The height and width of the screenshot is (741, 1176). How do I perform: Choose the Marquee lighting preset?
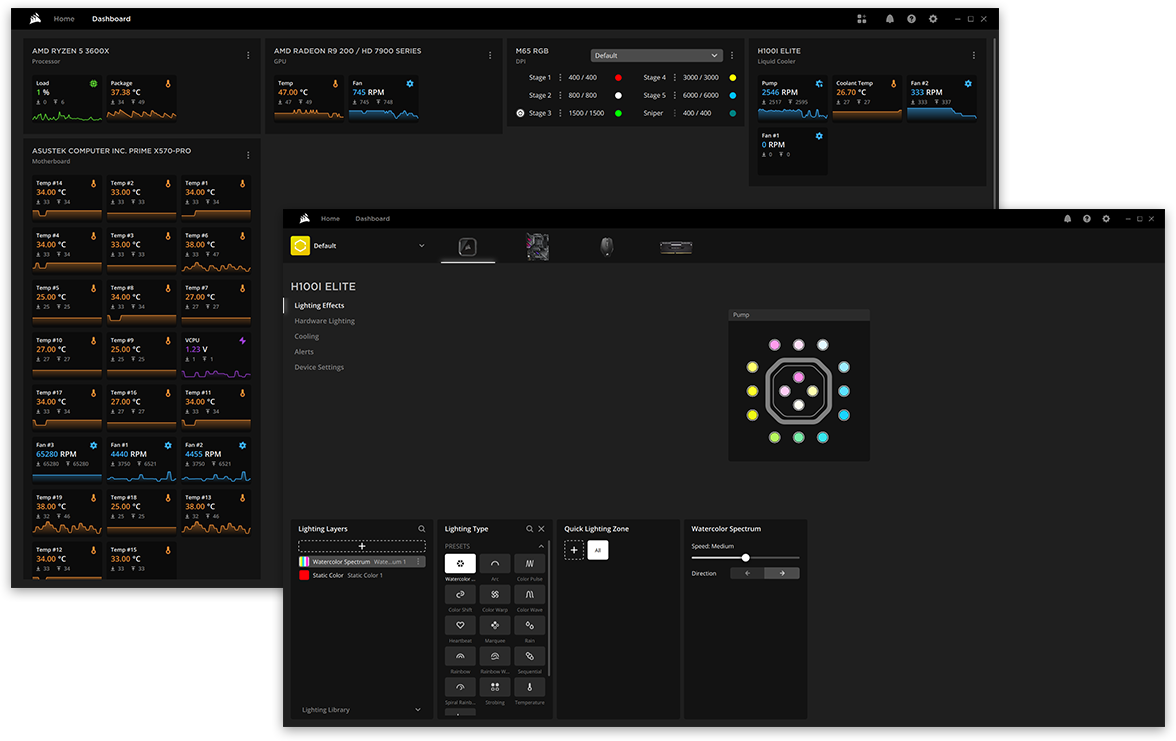coord(495,625)
